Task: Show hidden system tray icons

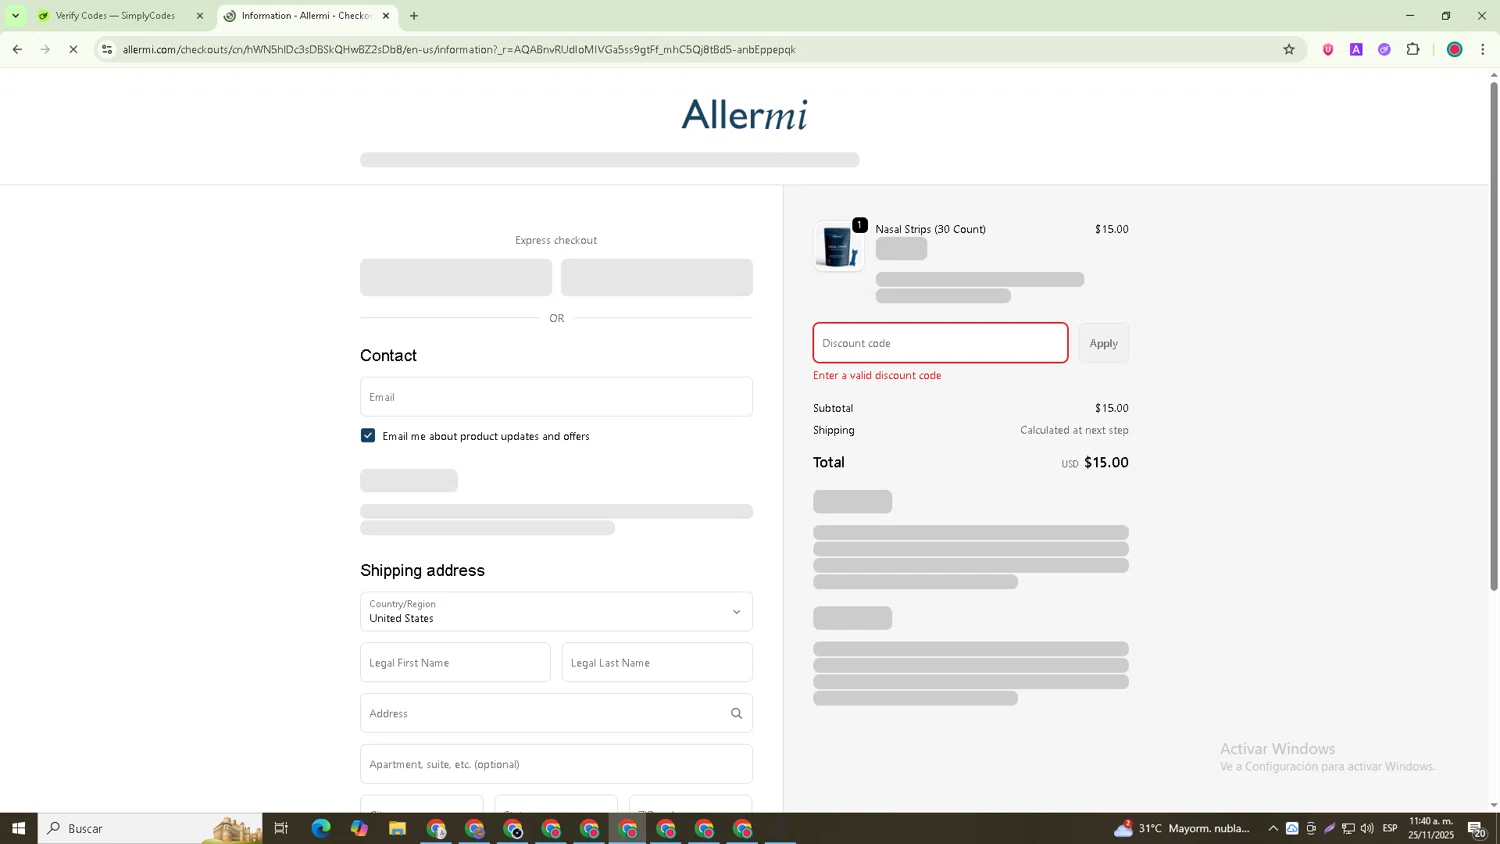Action: [1273, 828]
